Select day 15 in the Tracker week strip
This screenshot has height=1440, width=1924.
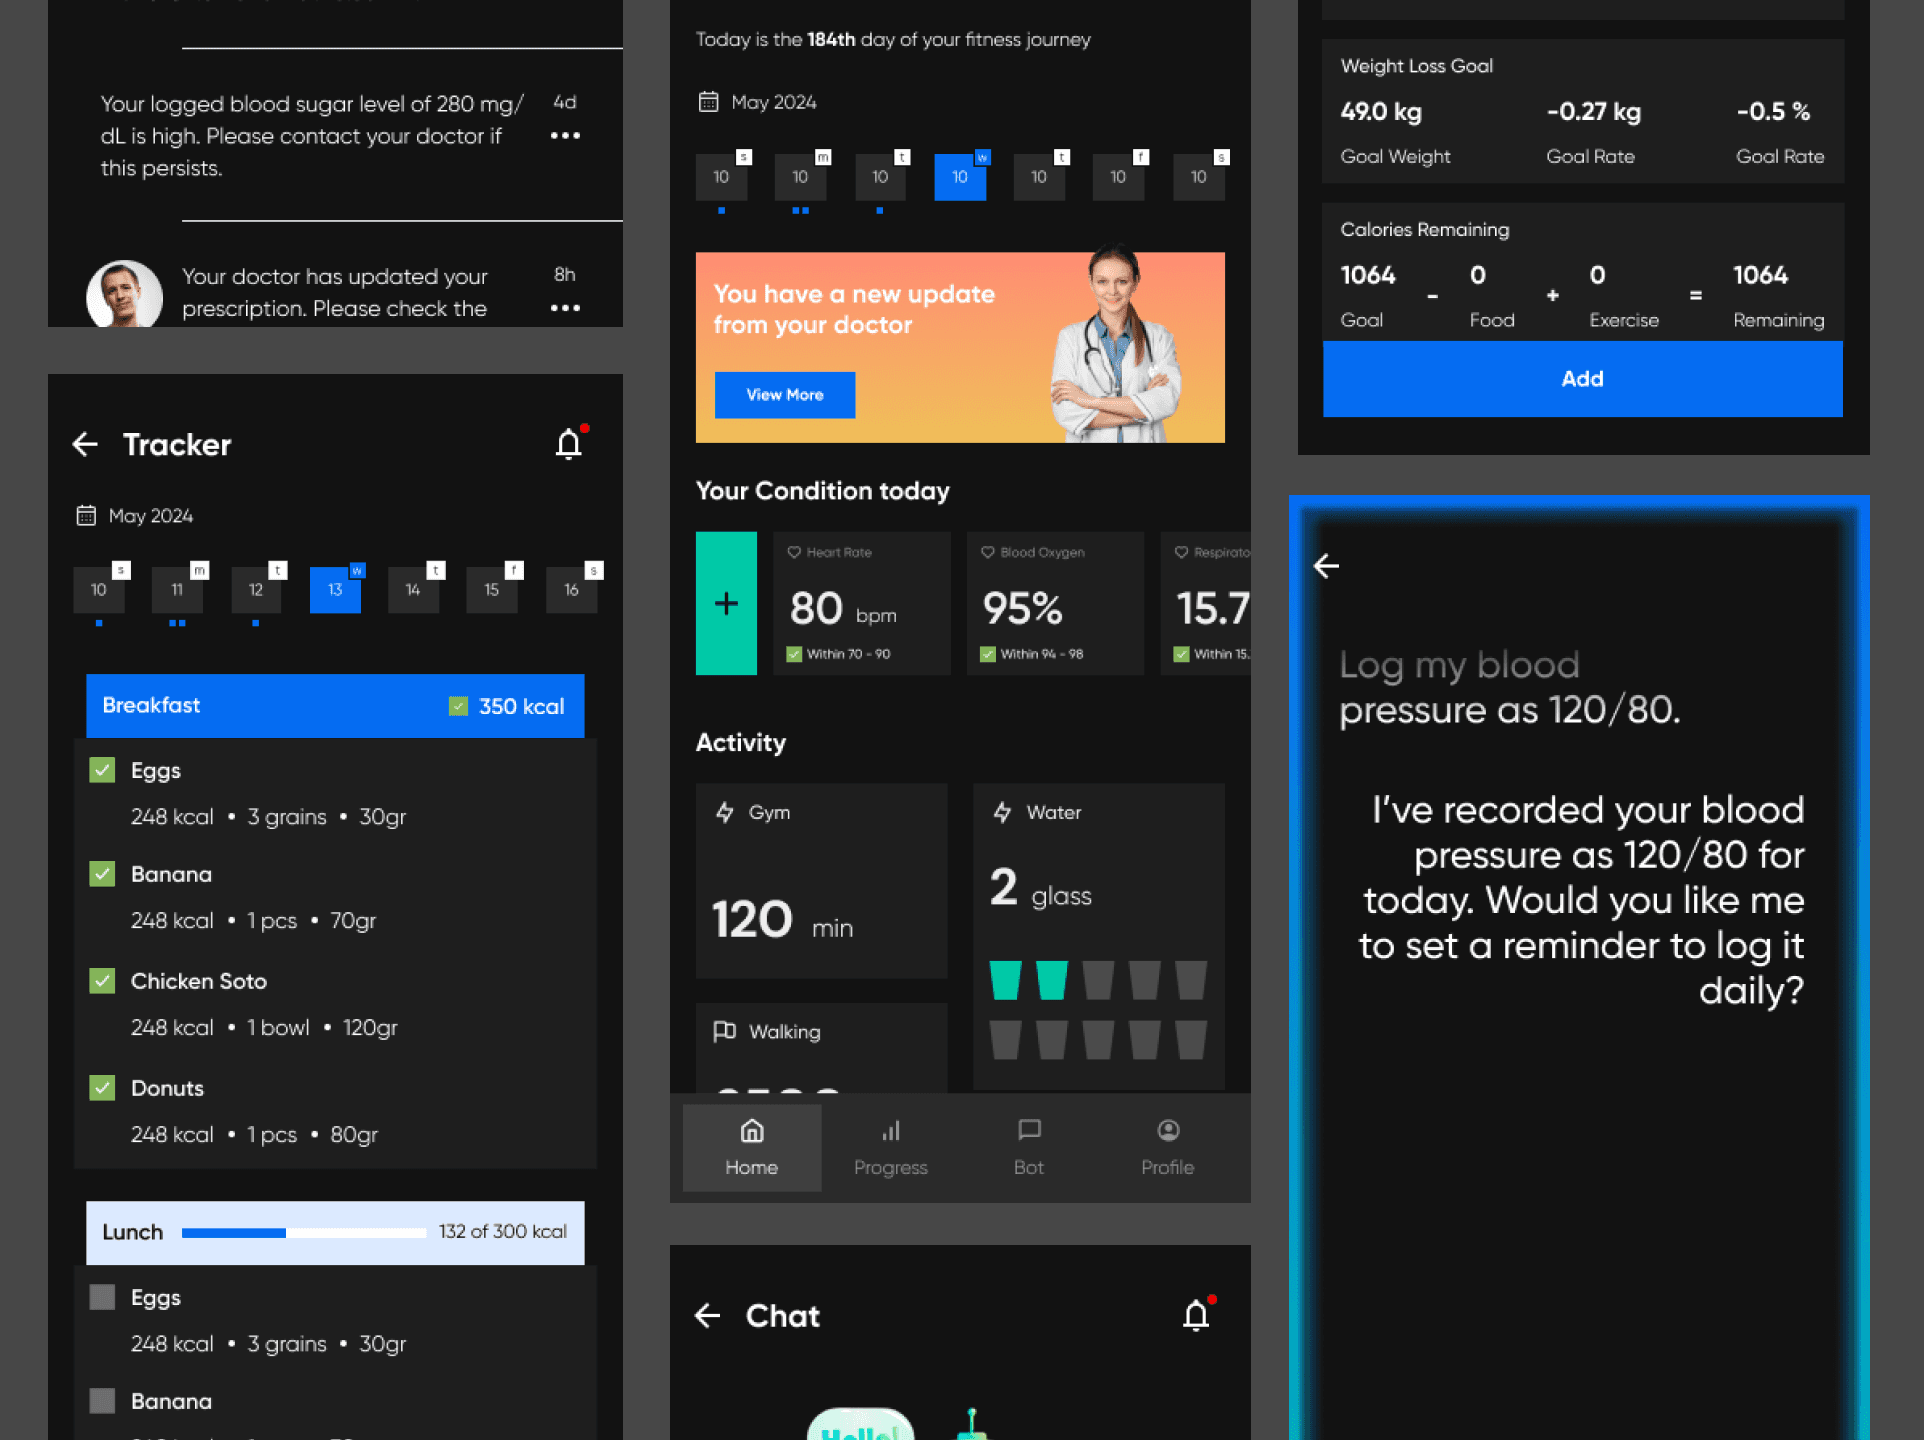pos(492,590)
